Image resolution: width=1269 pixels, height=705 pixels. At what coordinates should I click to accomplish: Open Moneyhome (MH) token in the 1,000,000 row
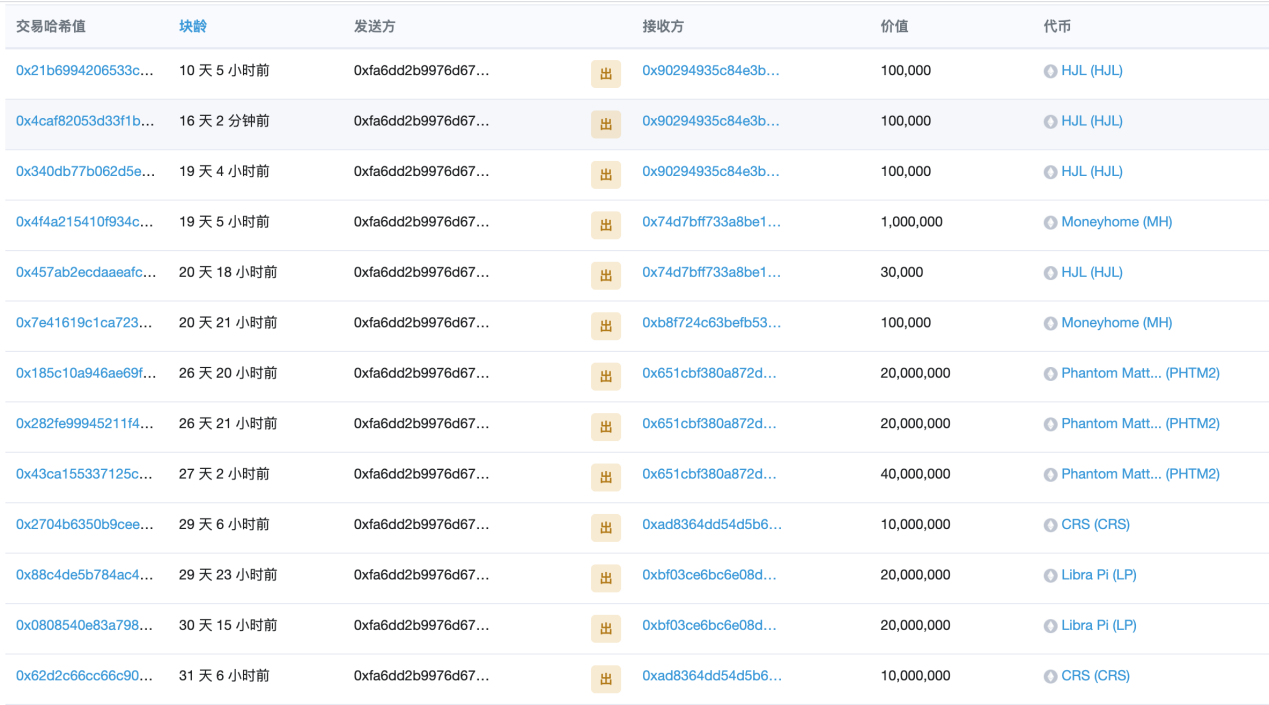pyautogui.click(x=1116, y=222)
